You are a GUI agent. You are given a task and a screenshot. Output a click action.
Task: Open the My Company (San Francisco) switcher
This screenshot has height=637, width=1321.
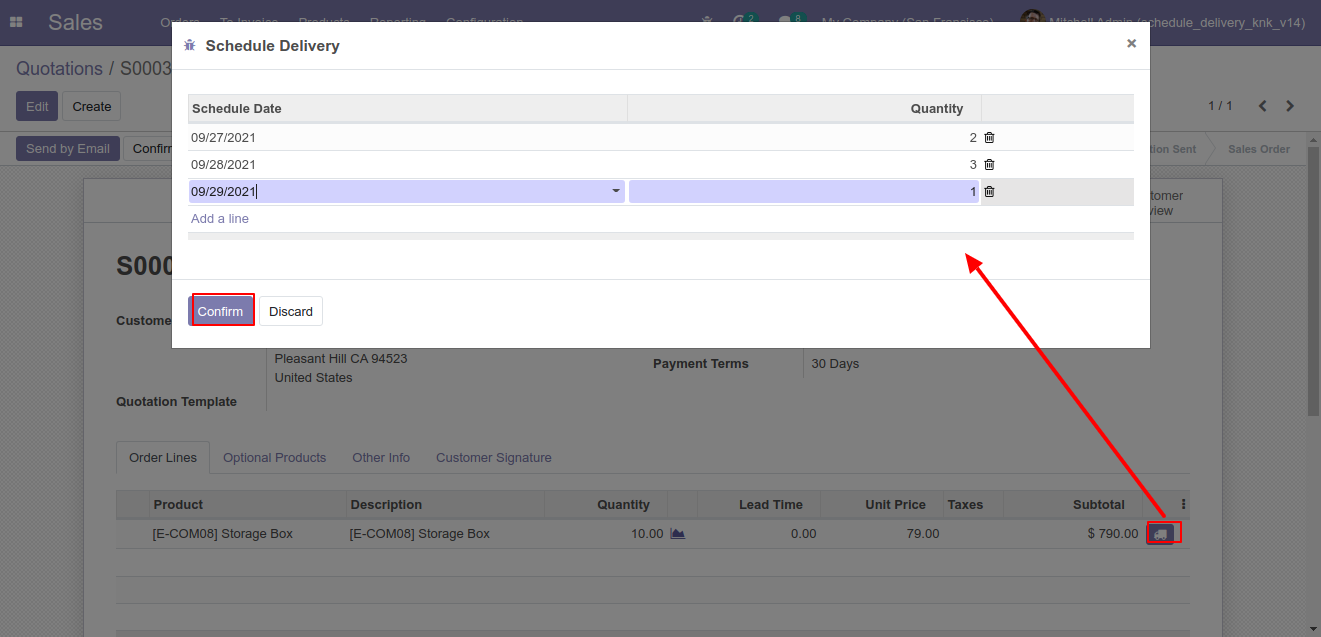click(907, 22)
